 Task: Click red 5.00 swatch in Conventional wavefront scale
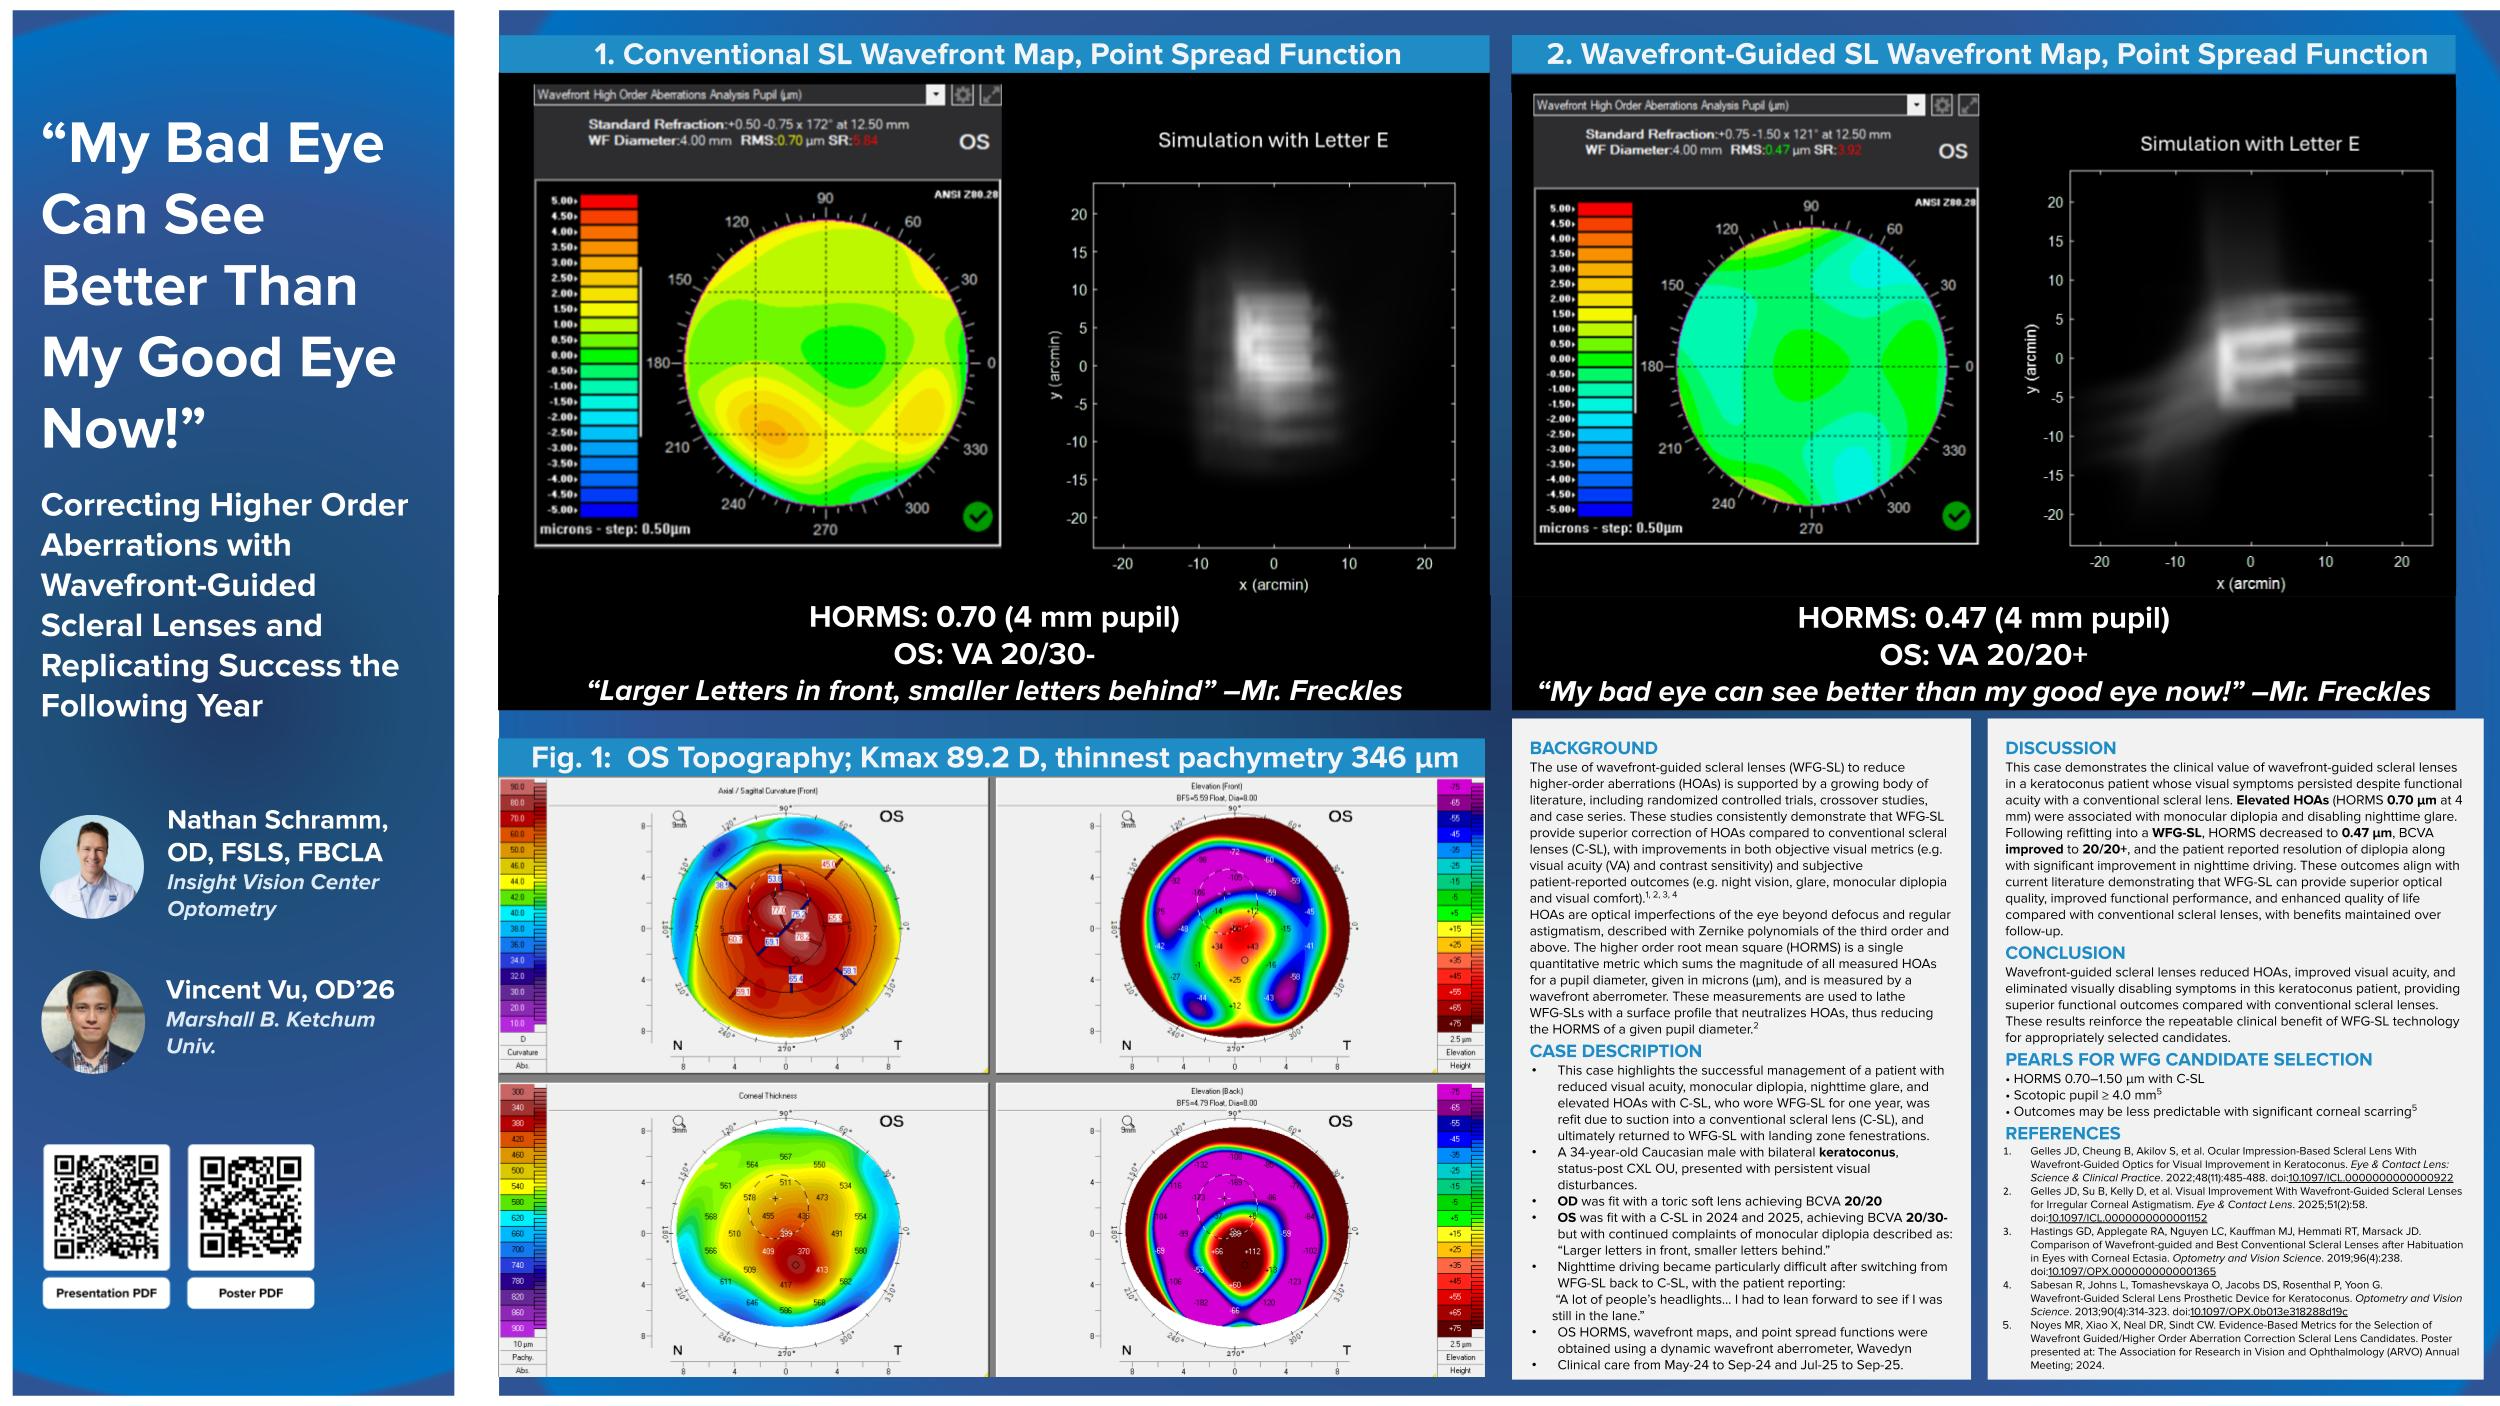click(x=608, y=201)
